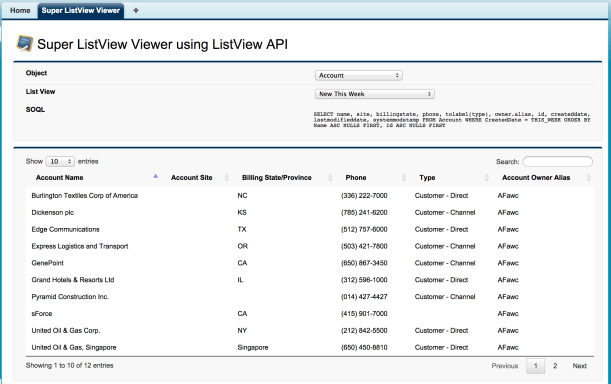Click phone number (785) 241-6200
Viewport: 611px width, 384px height.
pyautogui.click(x=364, y=212)
